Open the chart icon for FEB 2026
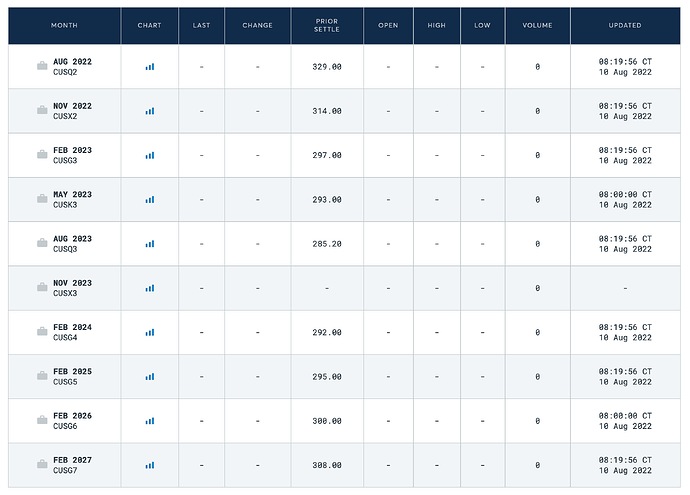 [150, 421]
